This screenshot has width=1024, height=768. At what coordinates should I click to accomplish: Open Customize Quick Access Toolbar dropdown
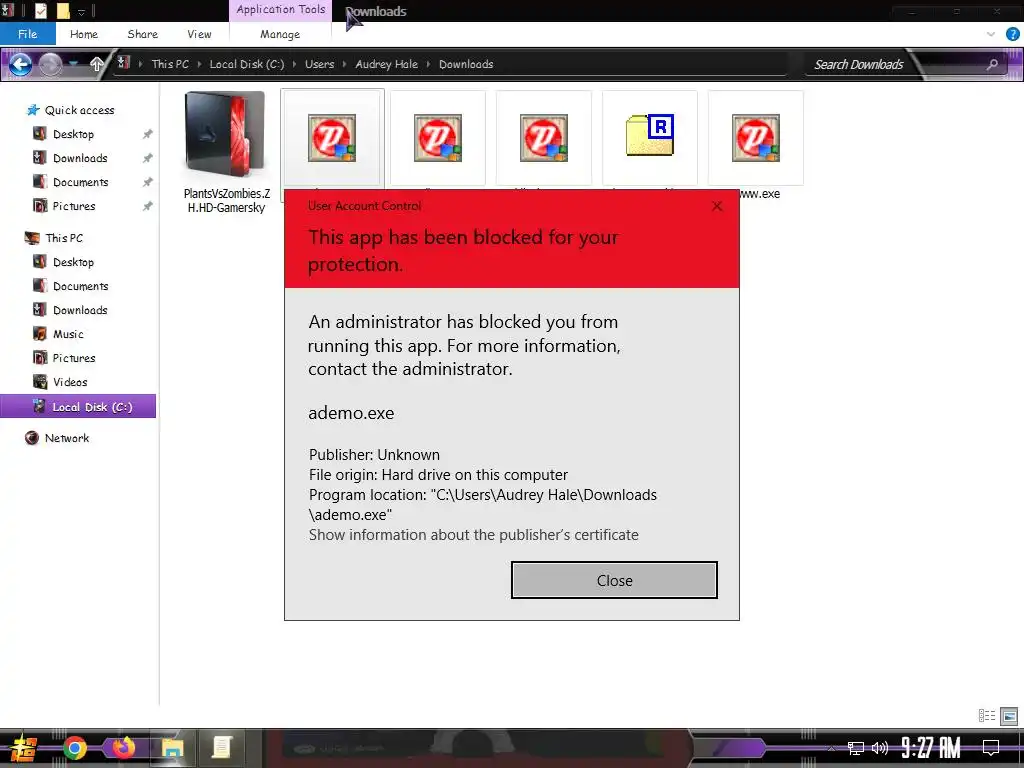82,11
